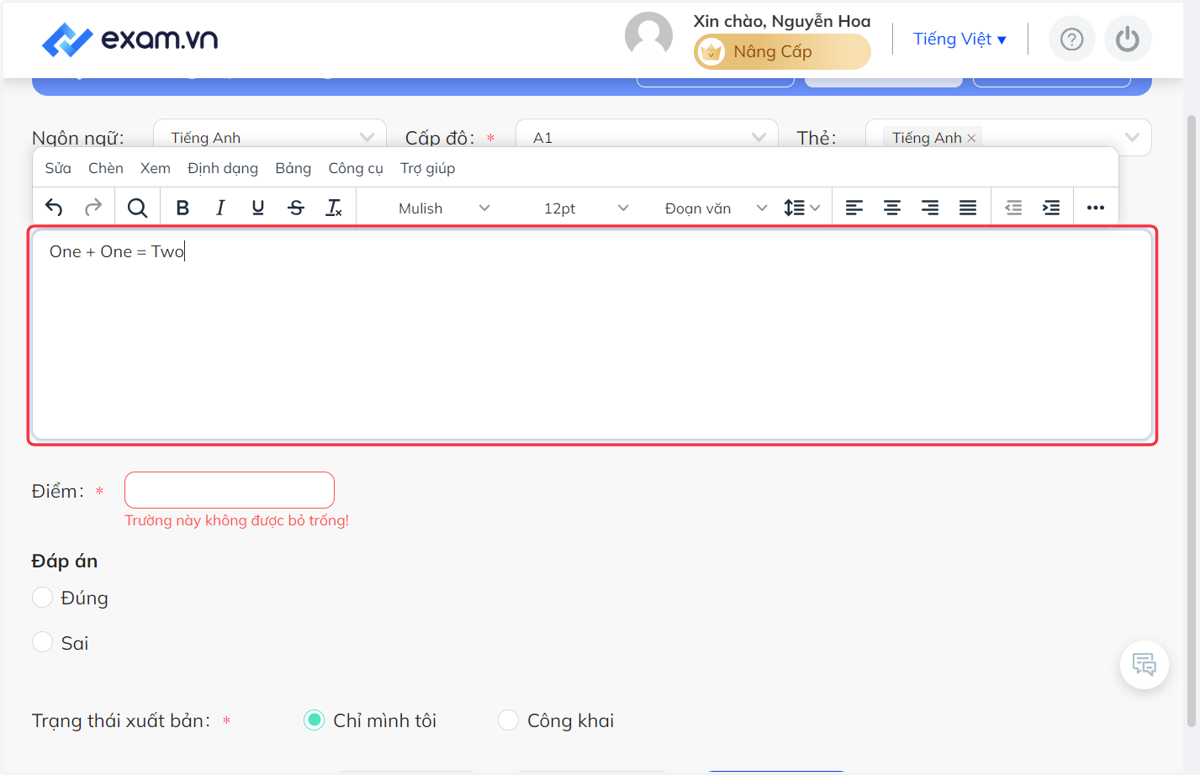Open the Bảng menu

tap(293, 168)
